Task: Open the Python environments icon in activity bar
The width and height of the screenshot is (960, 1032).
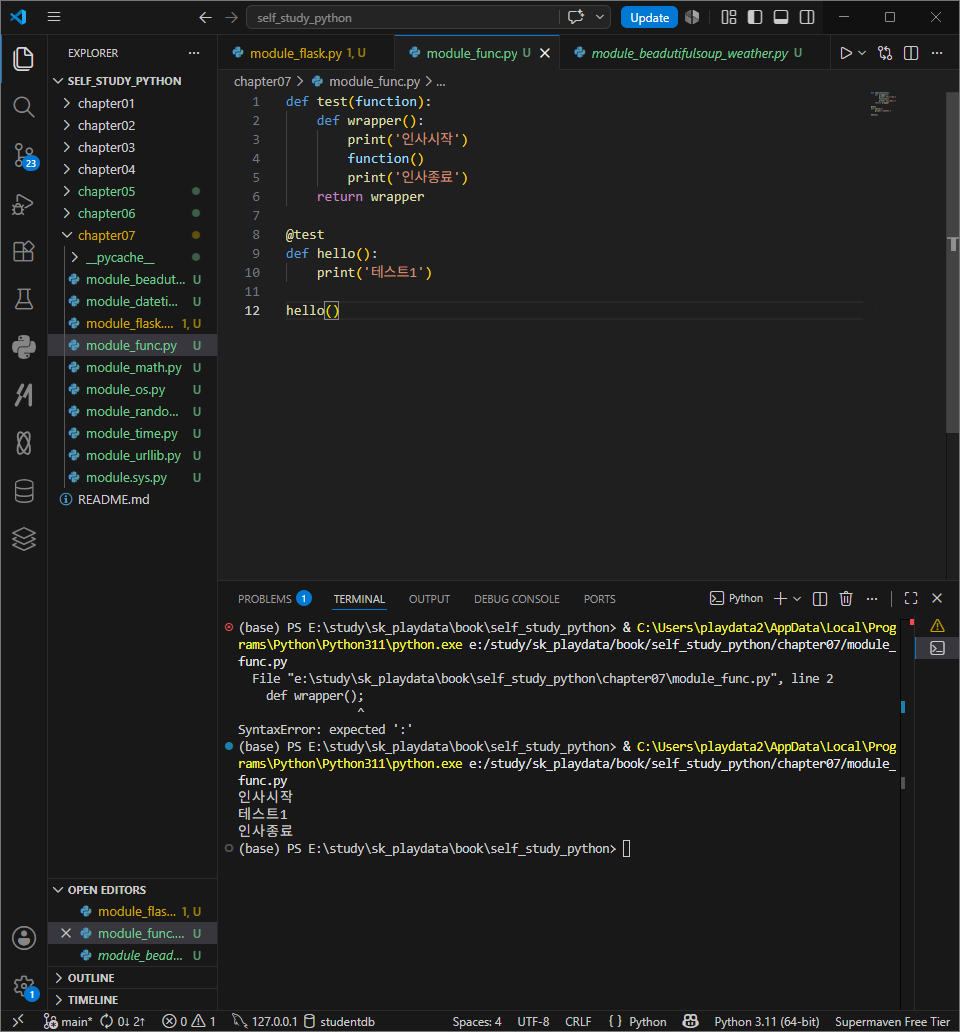Action: coord(24,347)
